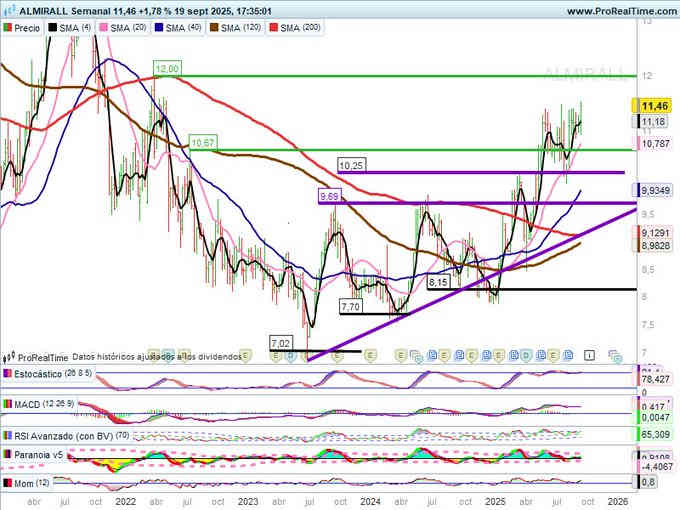Click the 10,25 price level label

[x=351, y=166]
